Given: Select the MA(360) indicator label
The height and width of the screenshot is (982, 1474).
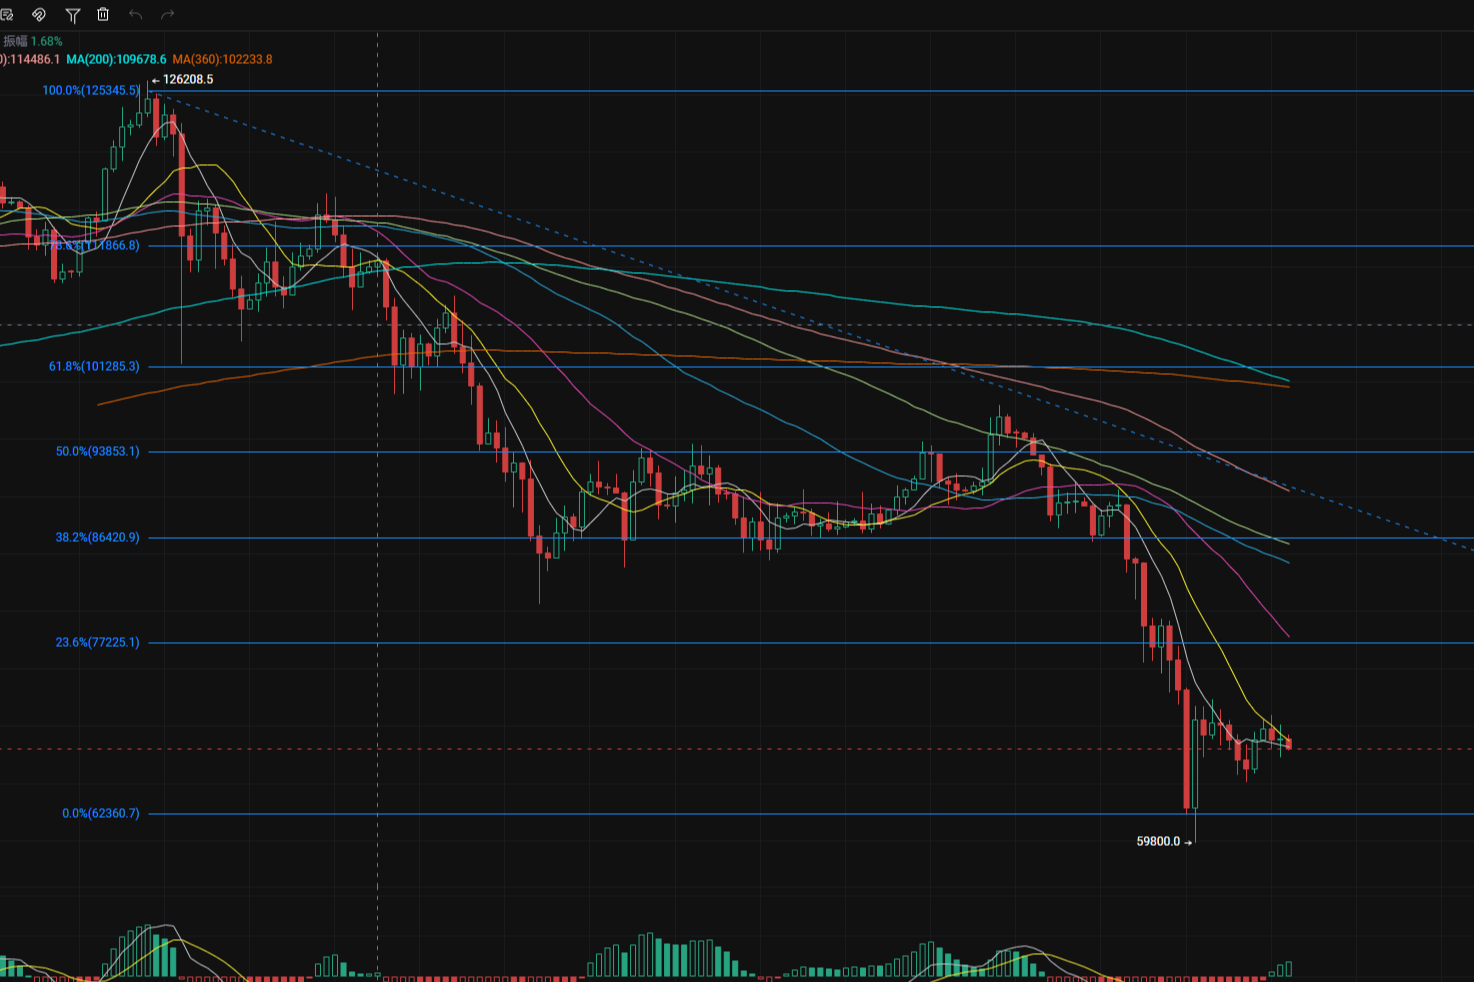Looking at the screenshot, I should click(x=222, y=60).
